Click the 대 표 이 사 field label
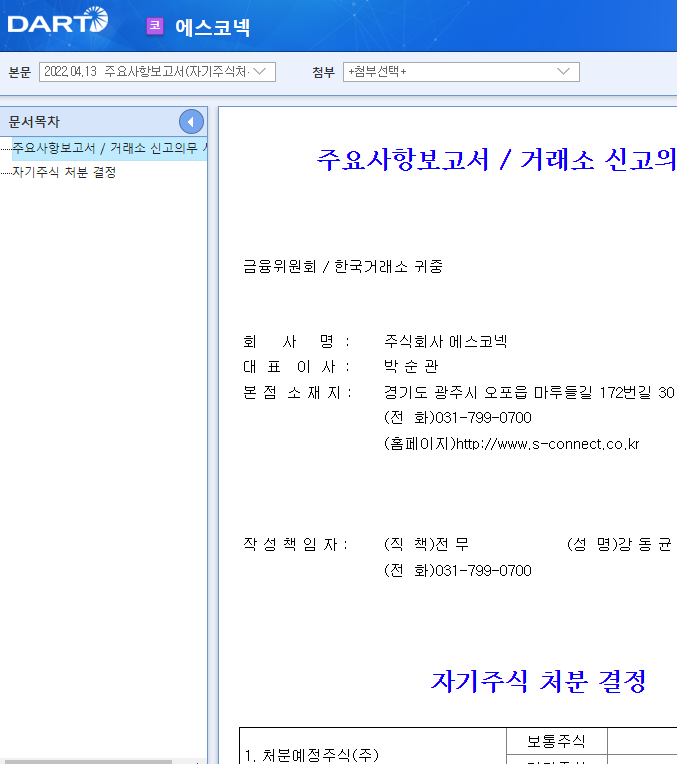The width and height of the screenshot is (677, 764). point(296,366)
